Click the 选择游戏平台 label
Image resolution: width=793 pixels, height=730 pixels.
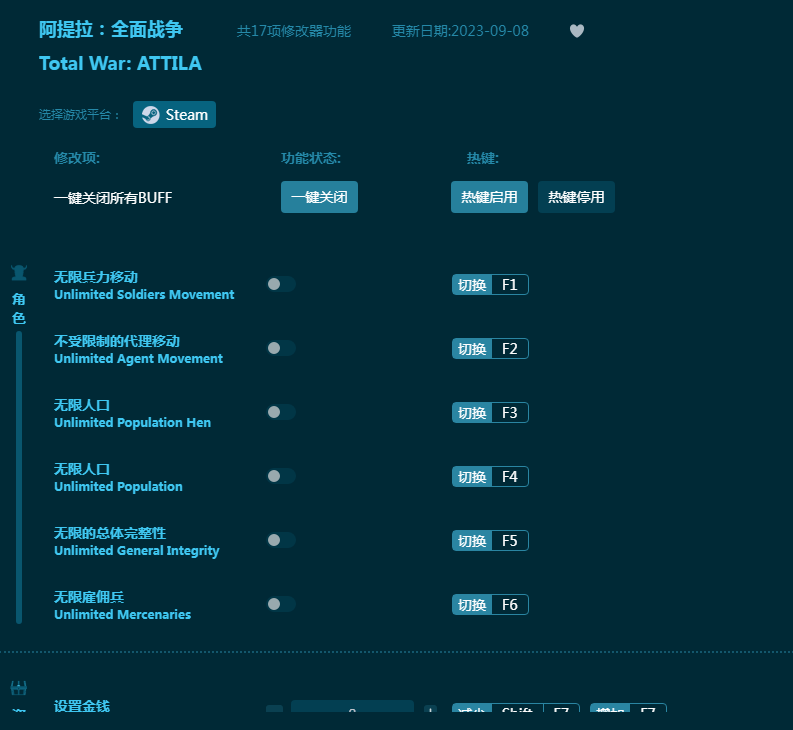tap(79, 115)
